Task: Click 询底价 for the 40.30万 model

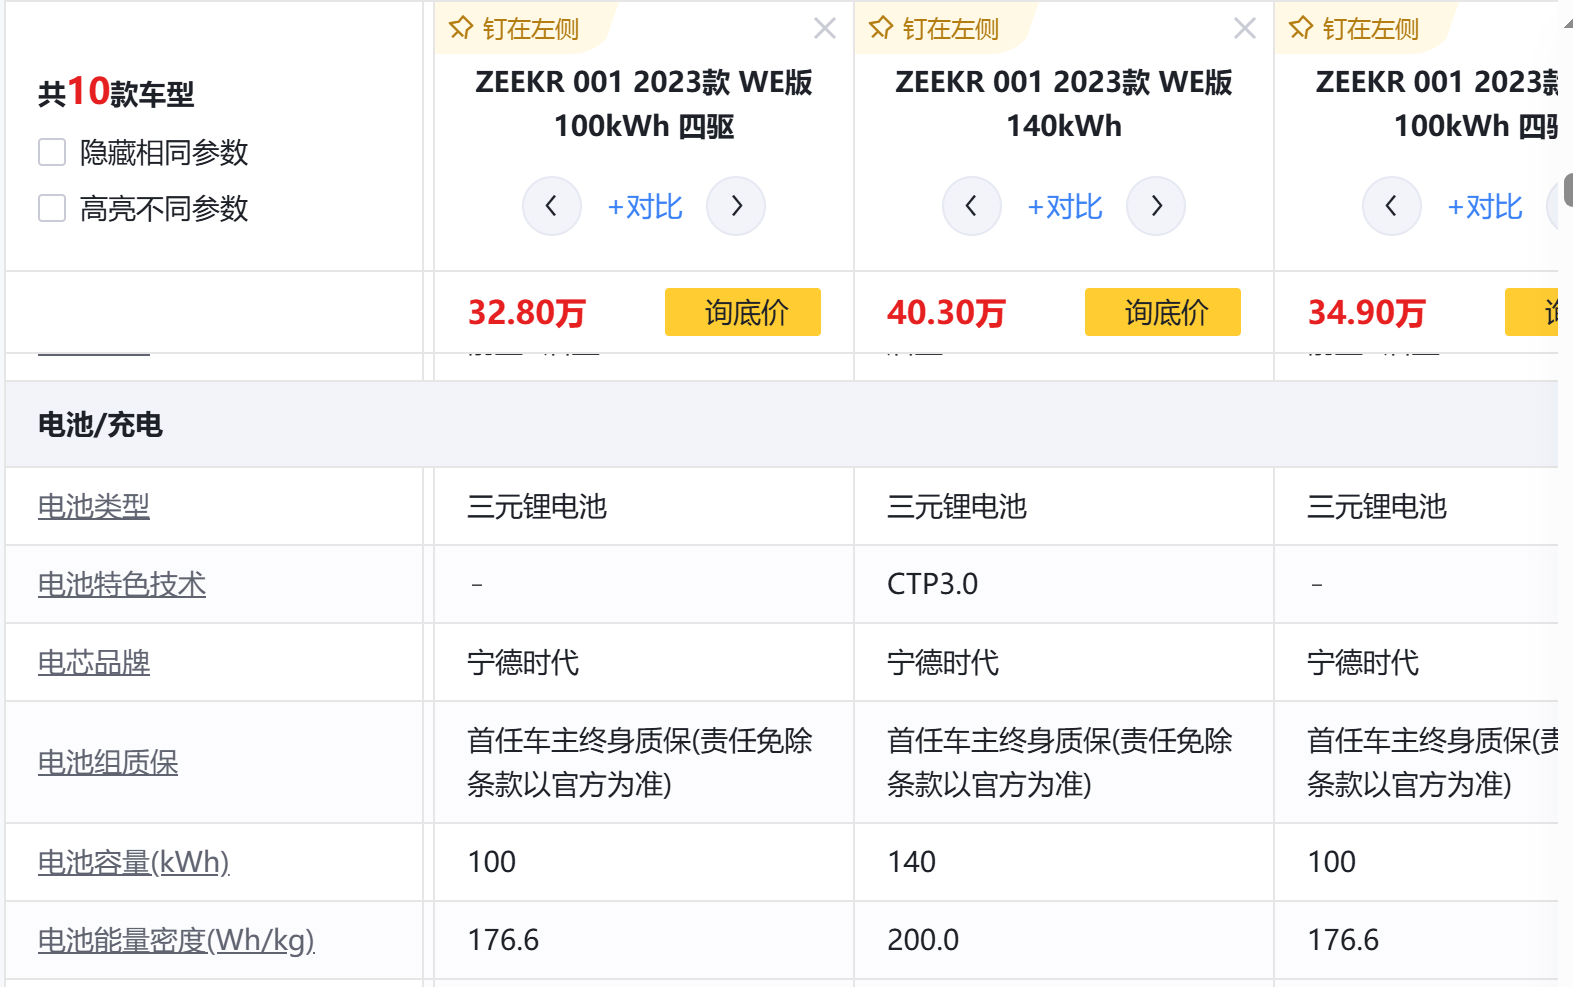Action: 1163,312
